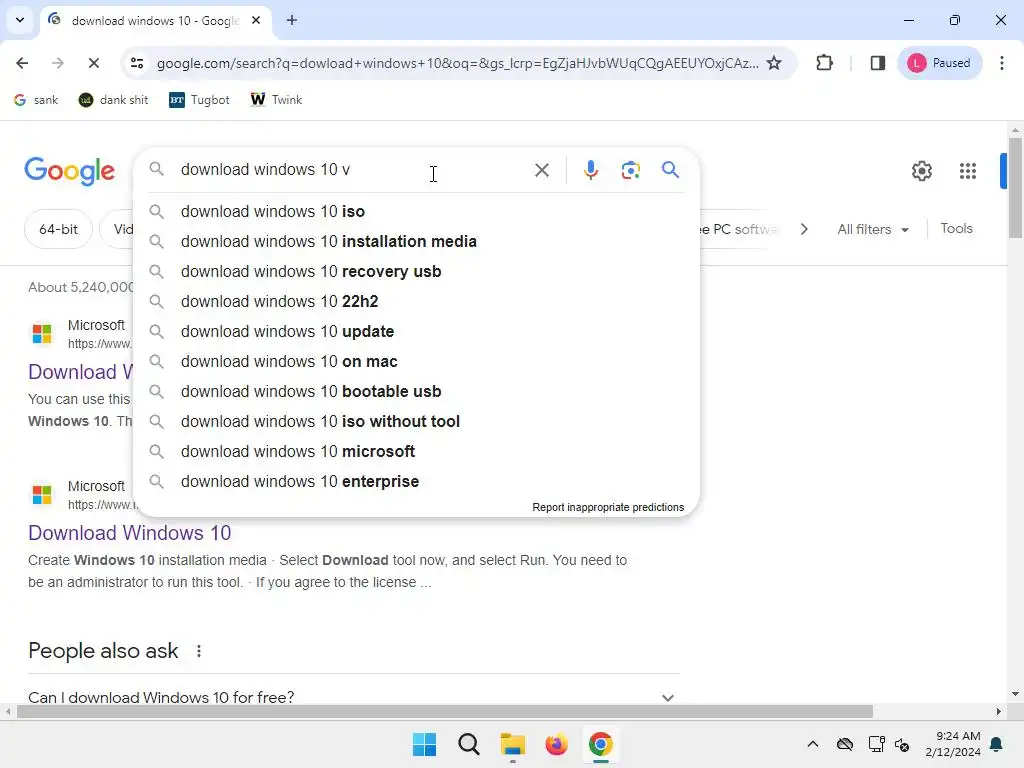1024x768 pixels.
Task: Start voice search with microphone icon
Action: [x=590, y=170]
